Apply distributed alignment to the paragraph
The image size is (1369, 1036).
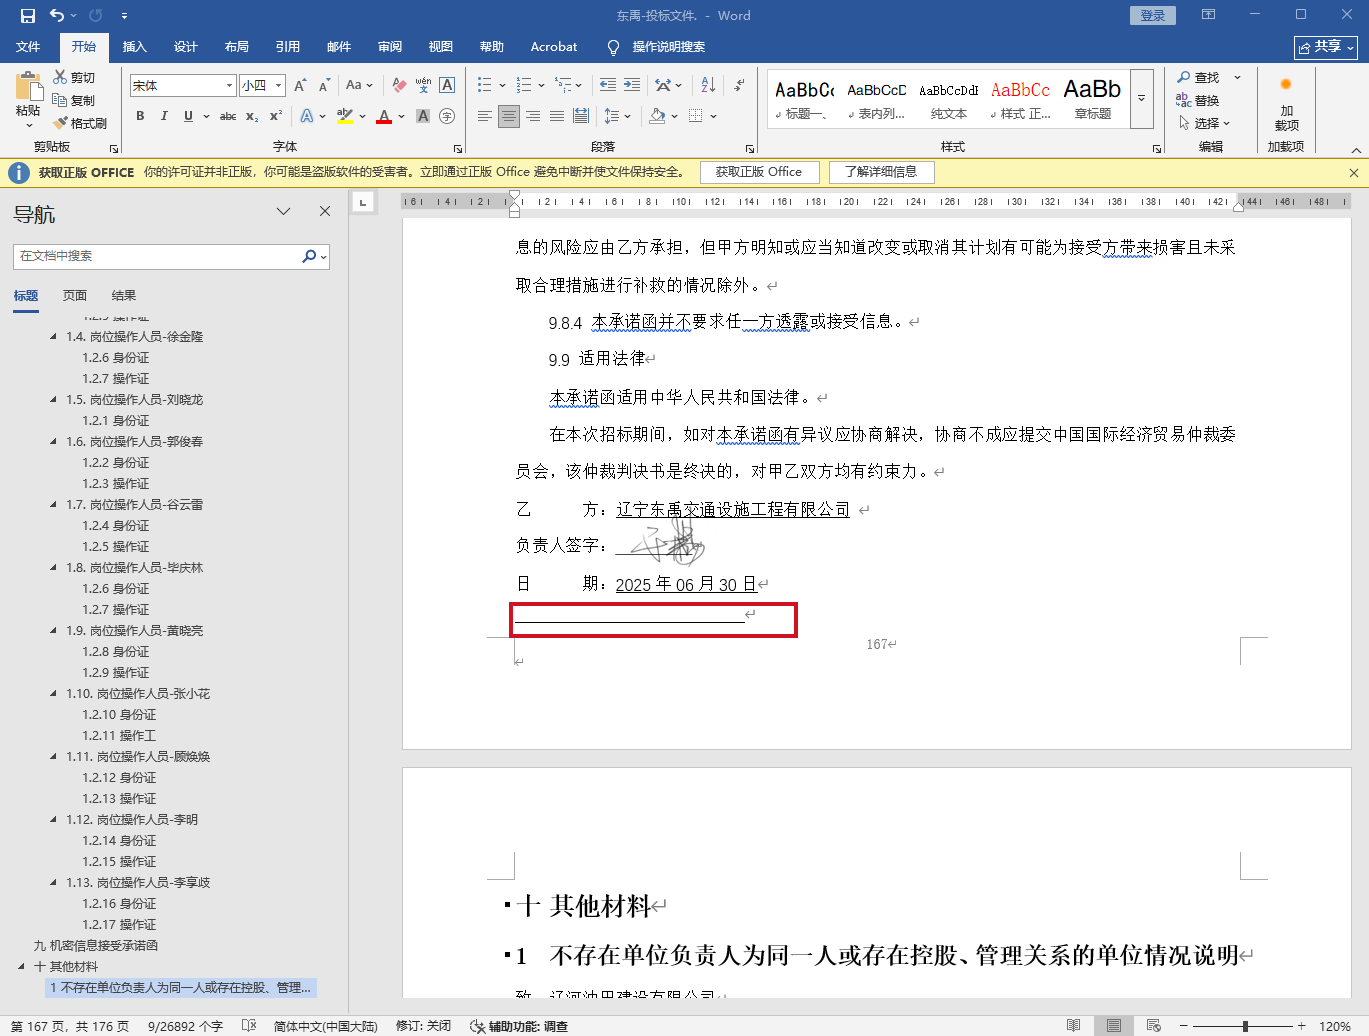581,116
